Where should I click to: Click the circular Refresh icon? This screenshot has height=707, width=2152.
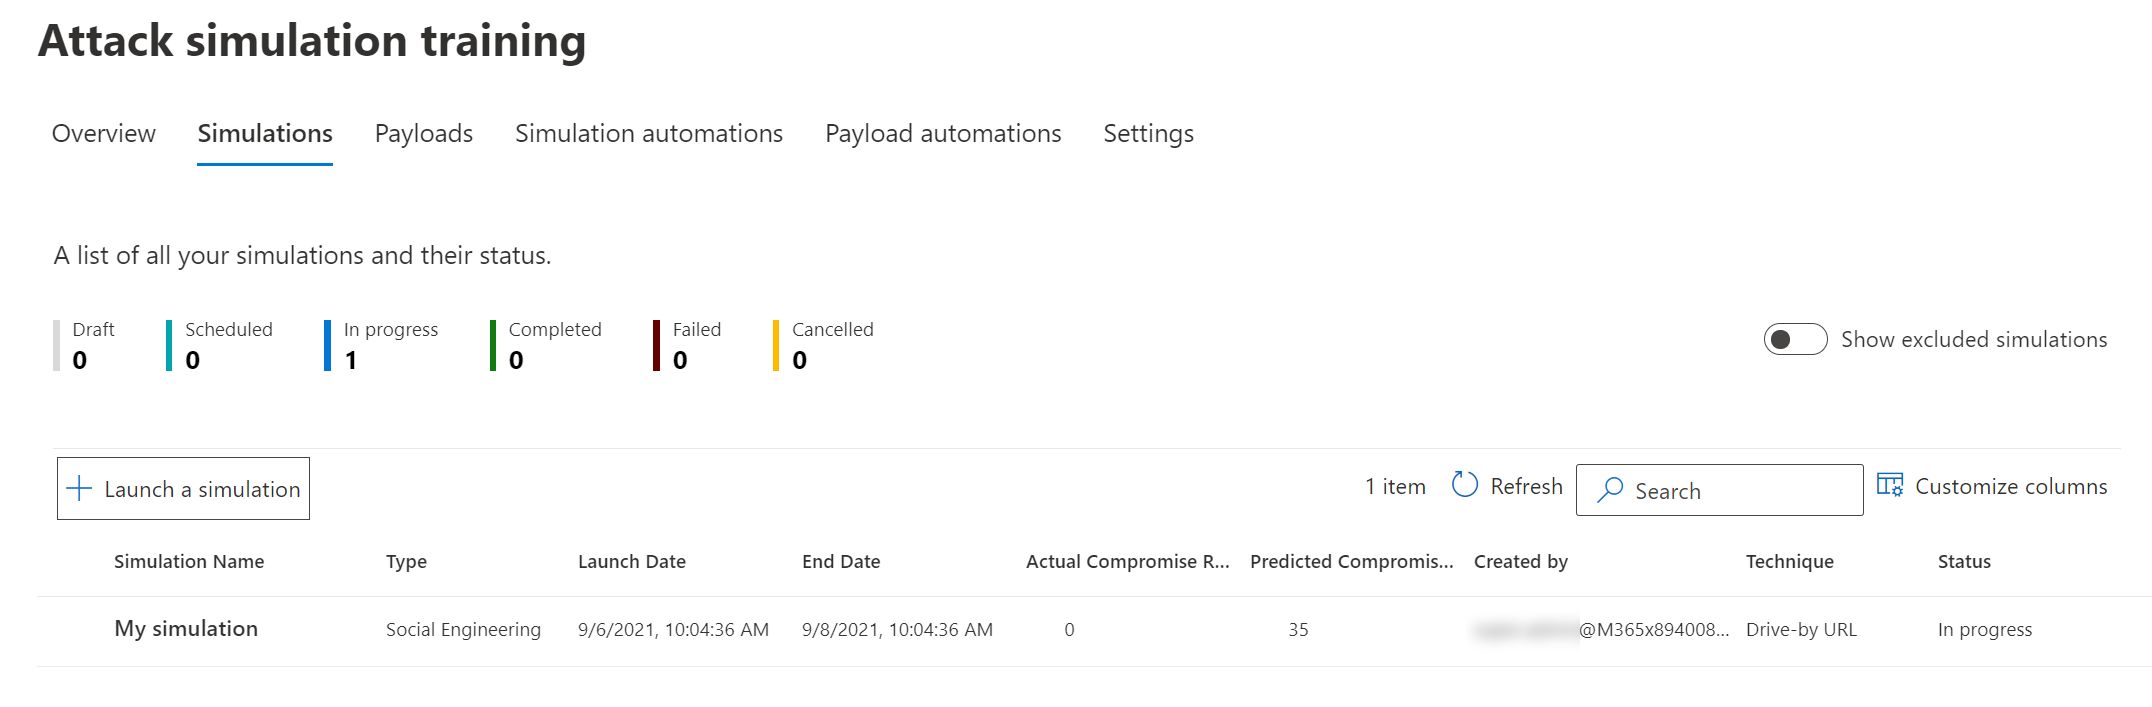point(1464,486)
